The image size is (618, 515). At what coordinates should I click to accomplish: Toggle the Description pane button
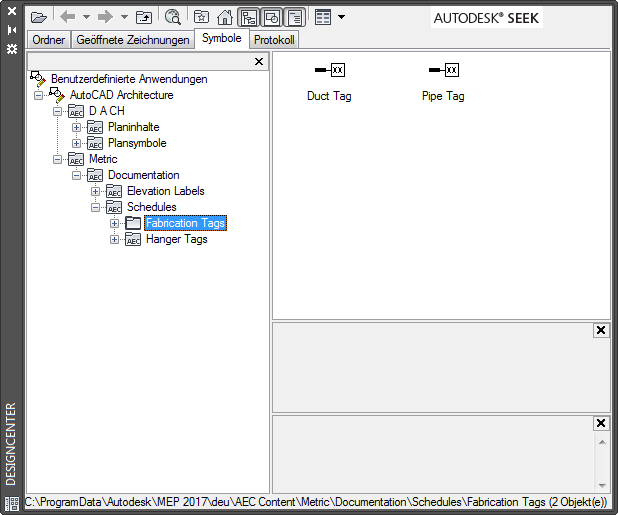click(294, 17)
